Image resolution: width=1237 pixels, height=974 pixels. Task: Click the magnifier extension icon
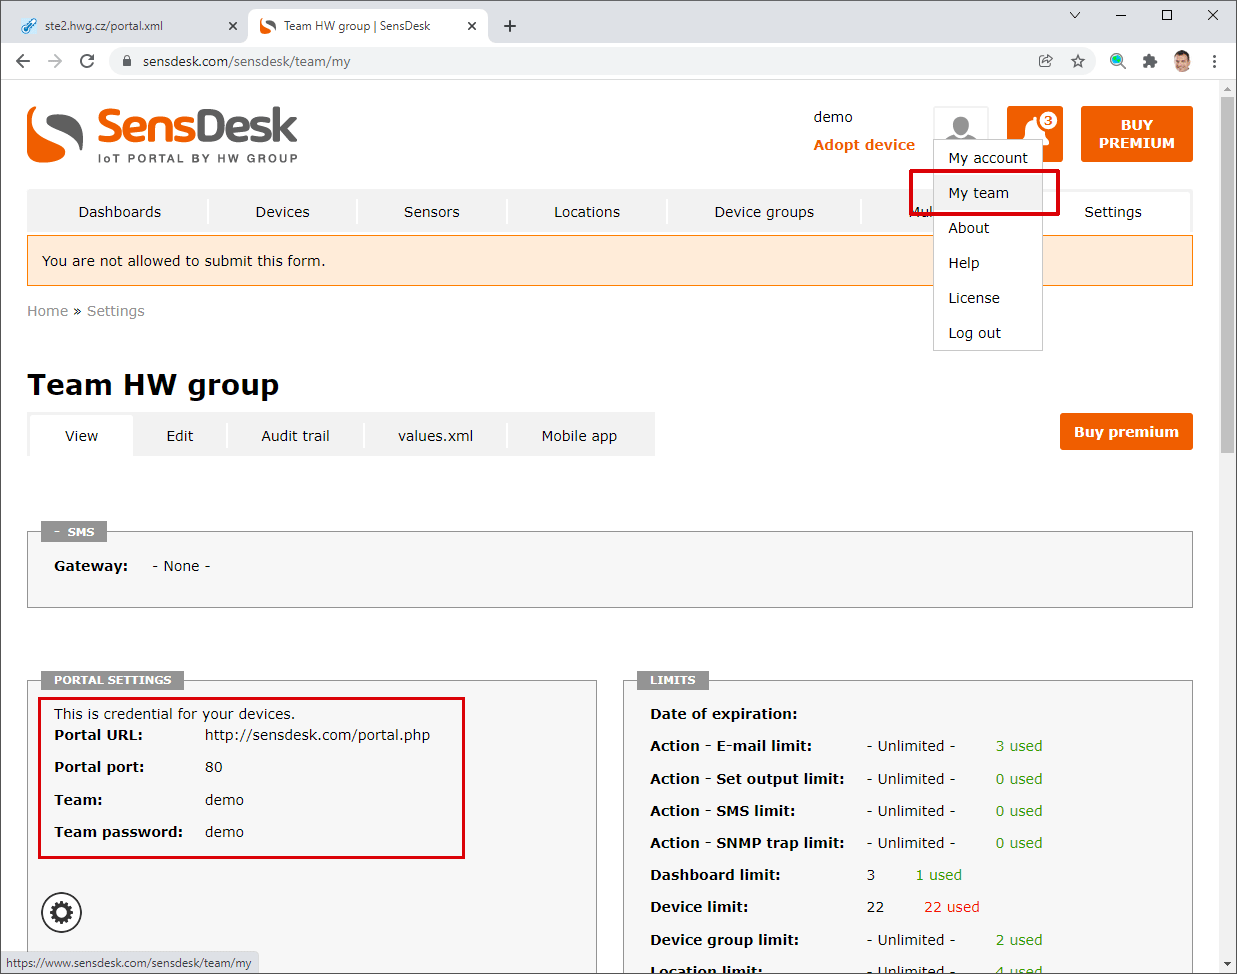click(x=1118, y=61)
